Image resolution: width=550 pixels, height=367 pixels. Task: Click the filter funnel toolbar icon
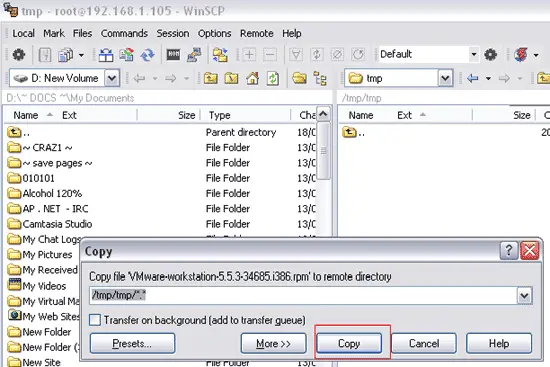click(x=296, y=55)
